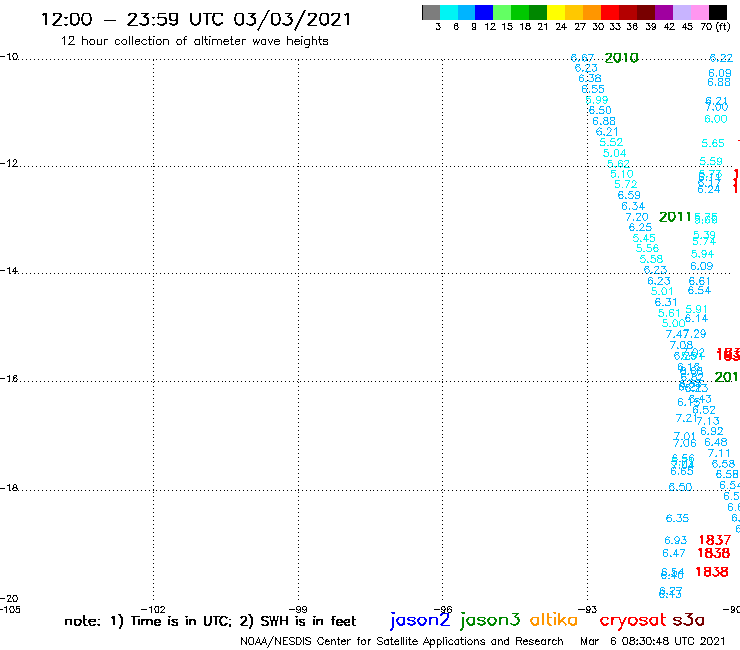Viewport: 740px width, 650px height.
Task: Click the note about UTC time and SWH in feet
Action: (x=210, y=621)
